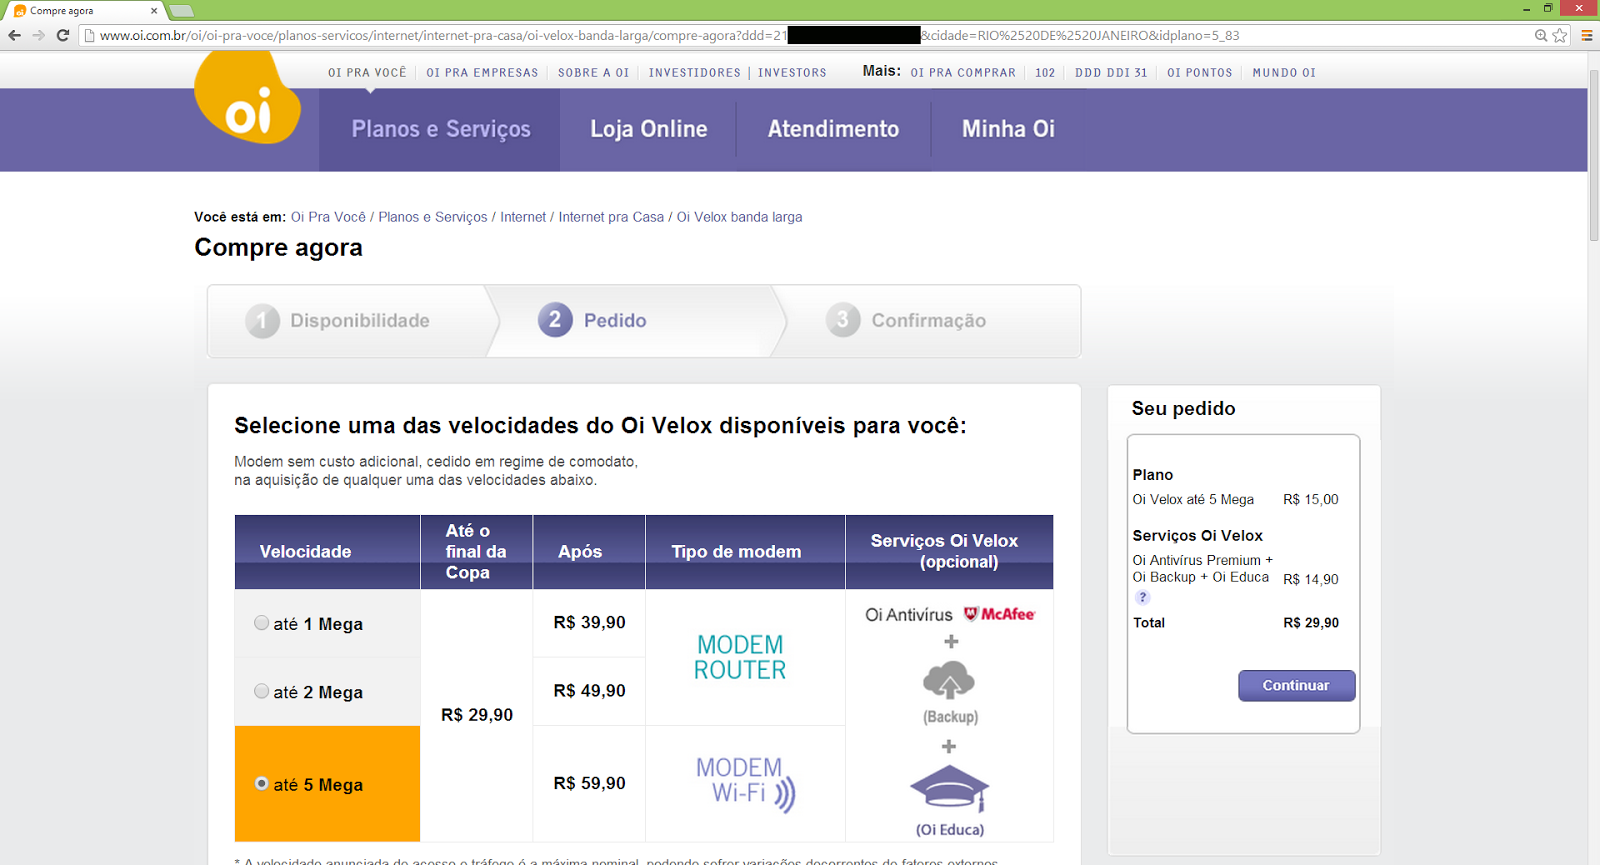Click the Continuar button
Viewport: 1600px width, 865px height.
point(1296,685)
